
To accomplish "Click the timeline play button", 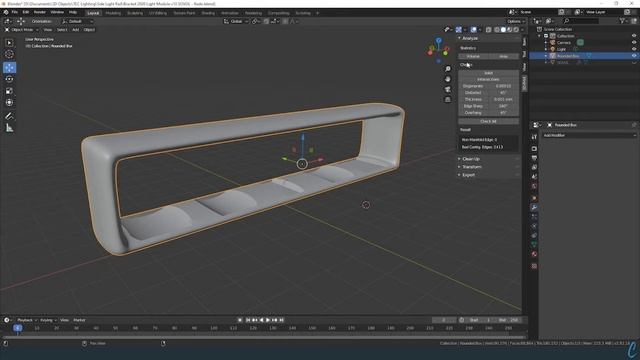I will (268, 320).
